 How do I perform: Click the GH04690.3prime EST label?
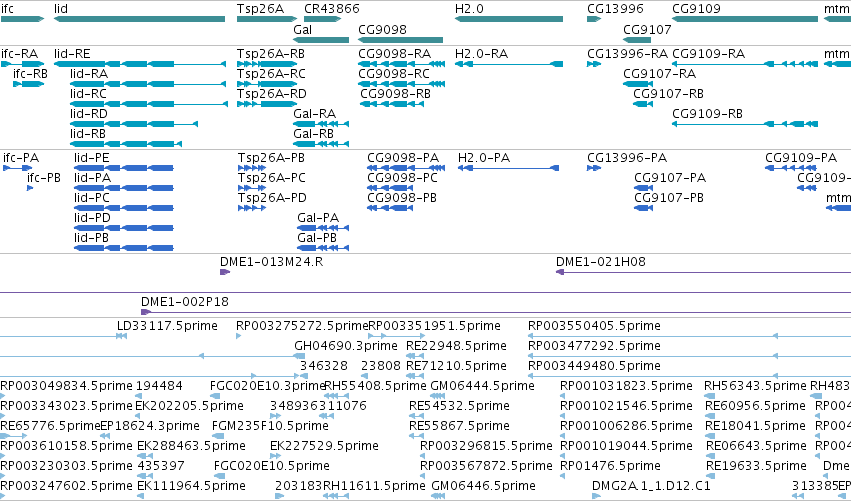[346, 346]
